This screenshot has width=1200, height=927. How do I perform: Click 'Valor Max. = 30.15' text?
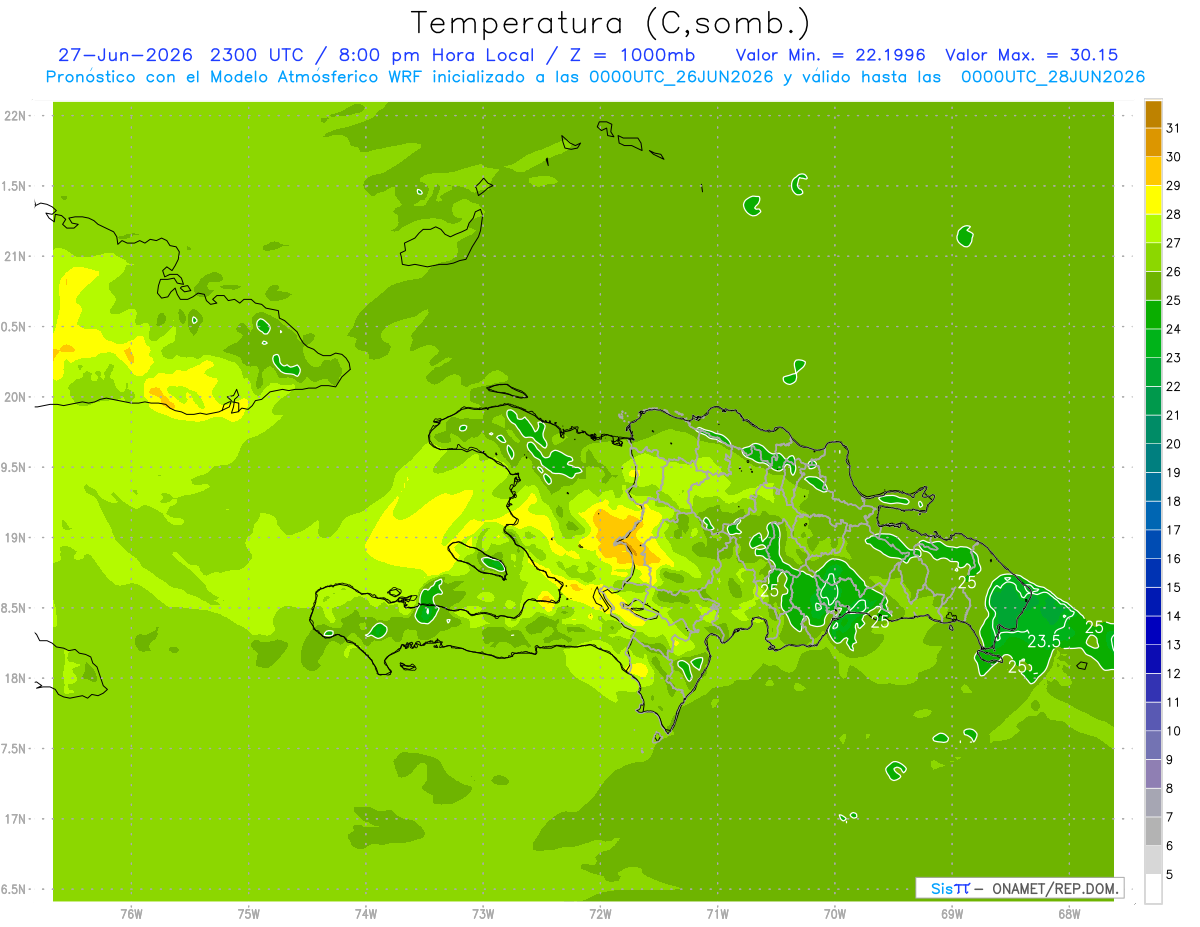tap(1032, 55)
